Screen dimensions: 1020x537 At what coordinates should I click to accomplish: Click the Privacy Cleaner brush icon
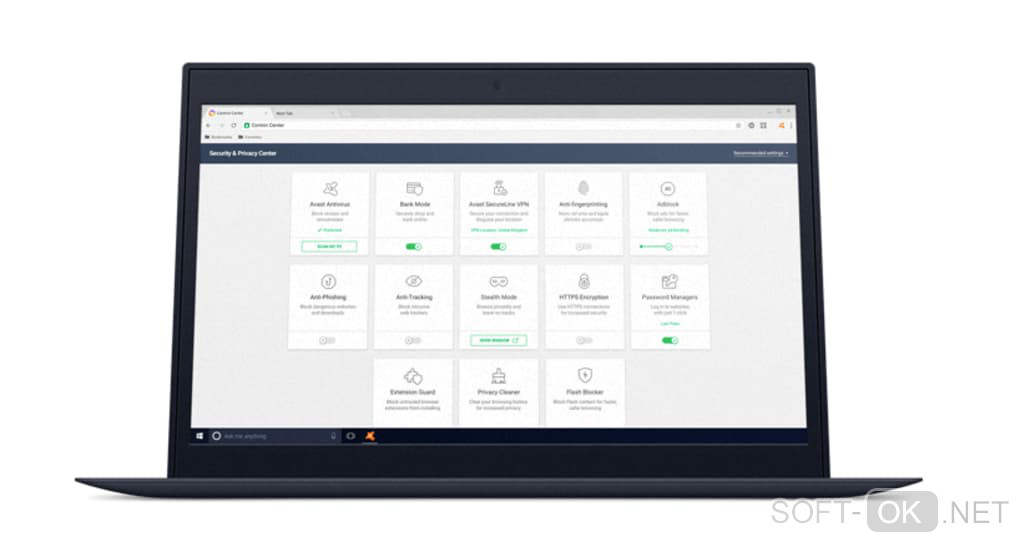click(x=499, y=376)
